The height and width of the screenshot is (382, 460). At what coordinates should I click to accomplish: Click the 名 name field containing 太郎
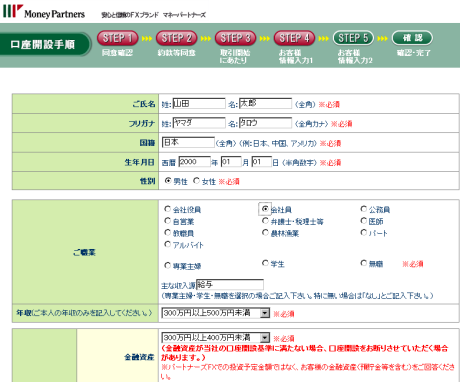point(265,103)
